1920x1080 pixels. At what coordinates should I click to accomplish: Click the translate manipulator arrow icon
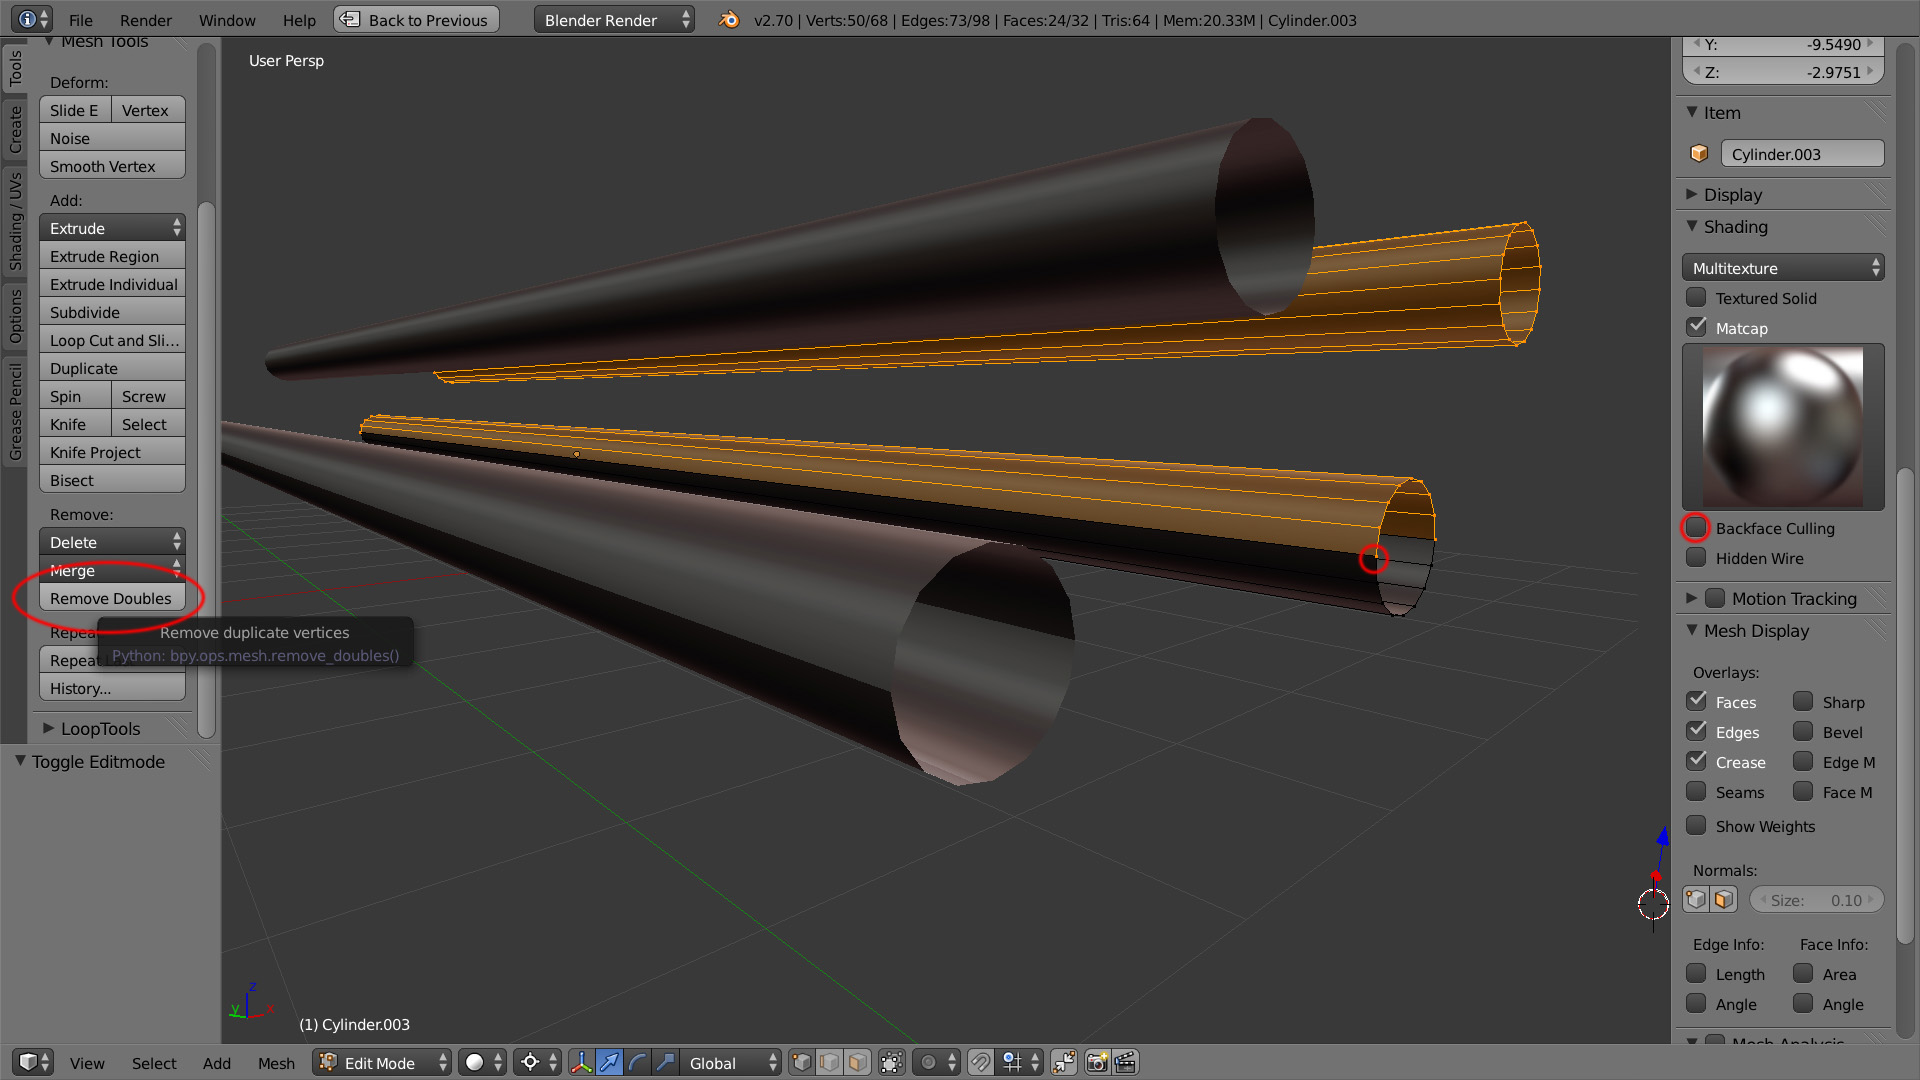(x=609, y=1062)
